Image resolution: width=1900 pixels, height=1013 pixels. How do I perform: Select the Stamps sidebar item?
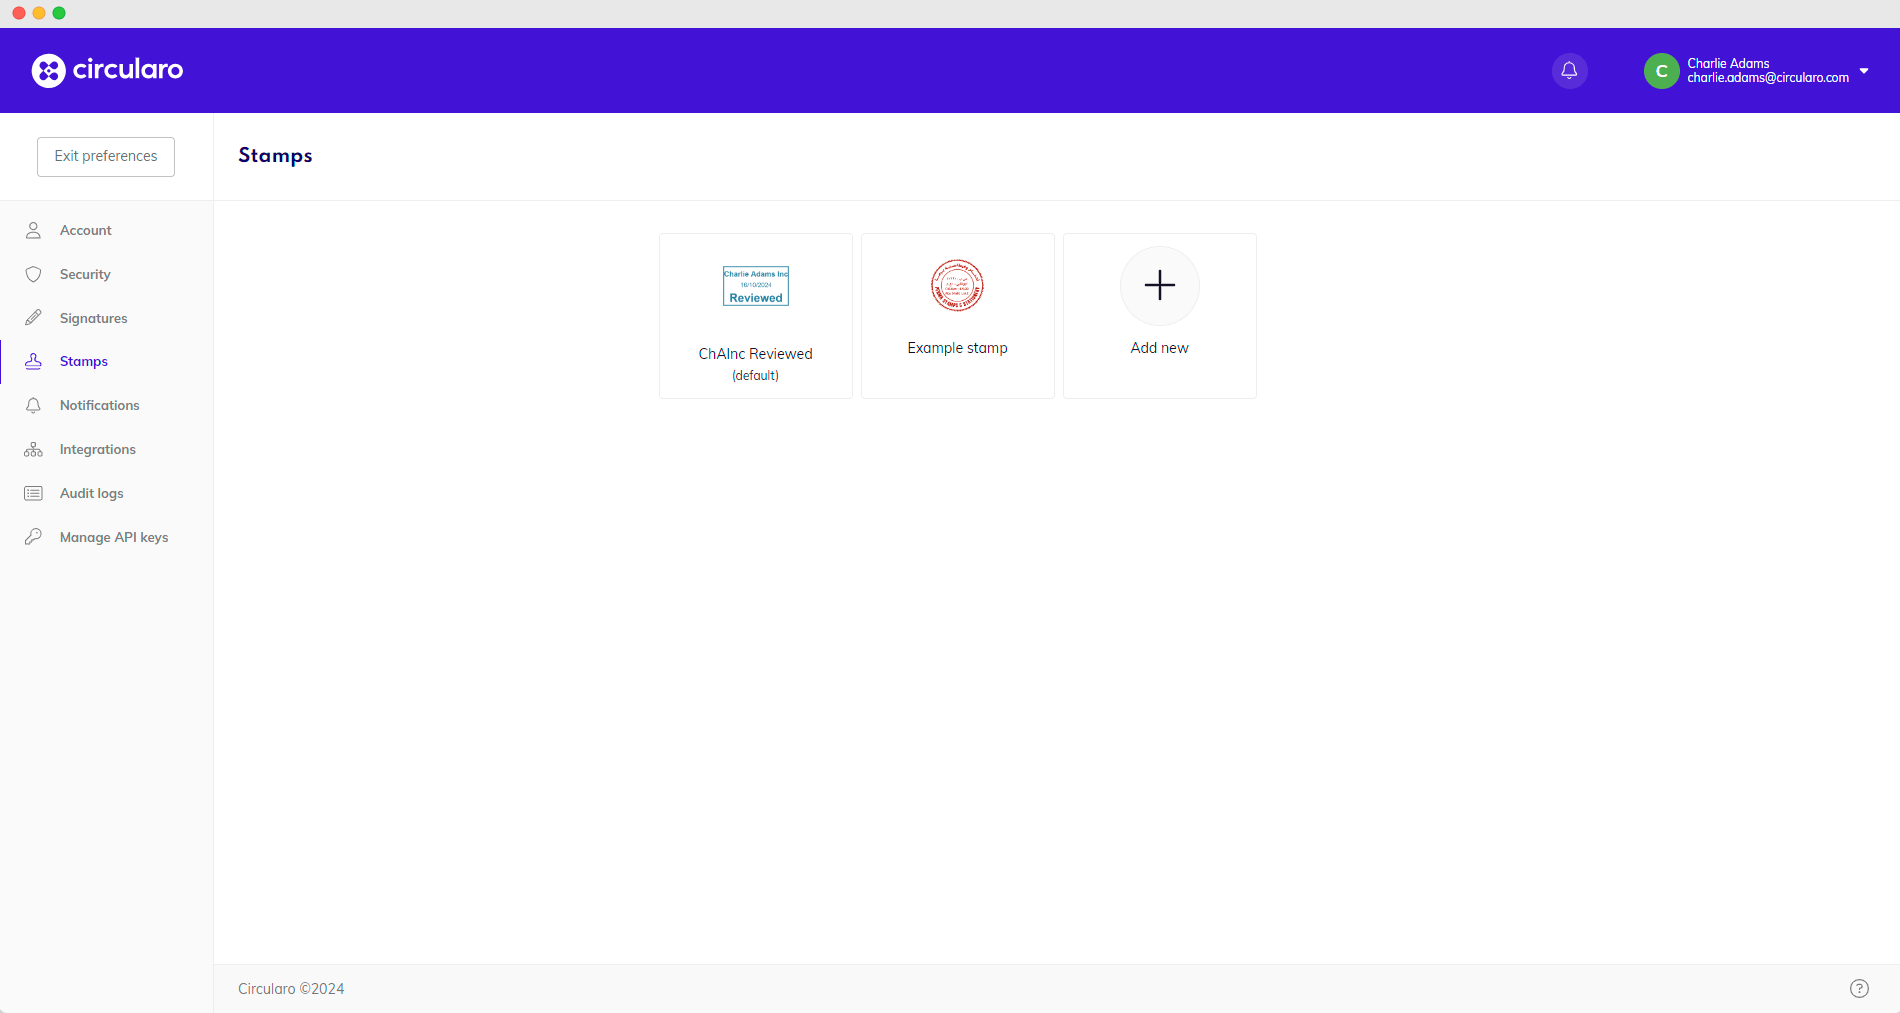(83, 362)
